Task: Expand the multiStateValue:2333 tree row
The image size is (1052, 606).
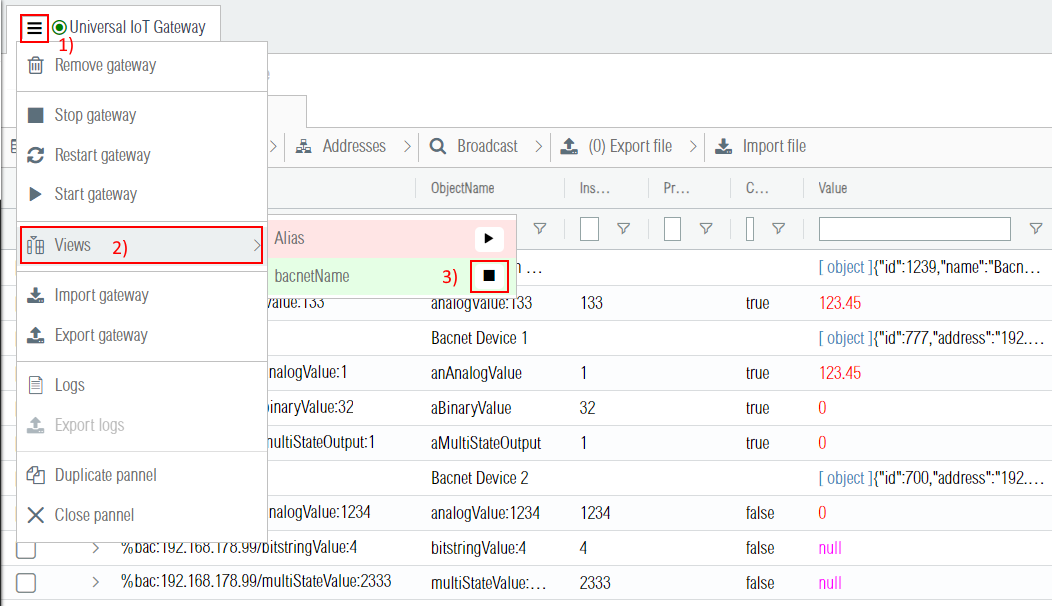Action: click(96, 583)
